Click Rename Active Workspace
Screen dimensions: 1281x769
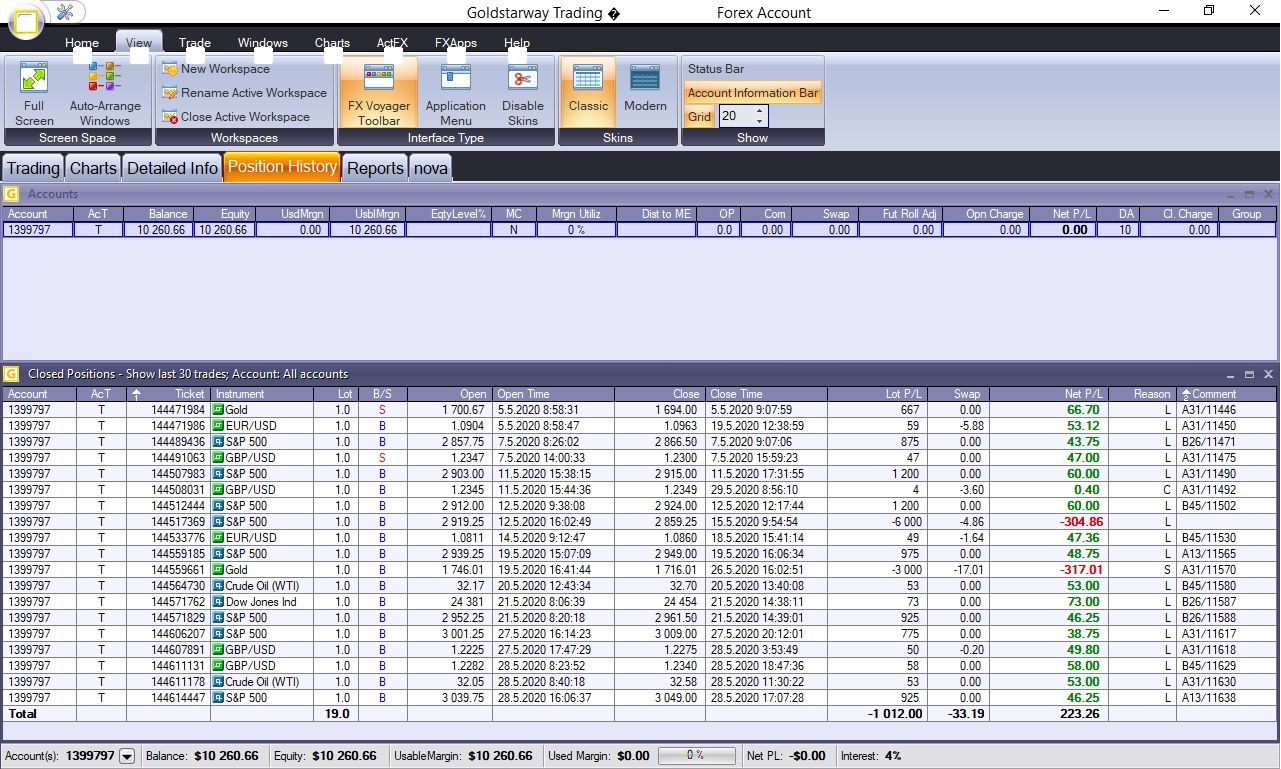245,93
